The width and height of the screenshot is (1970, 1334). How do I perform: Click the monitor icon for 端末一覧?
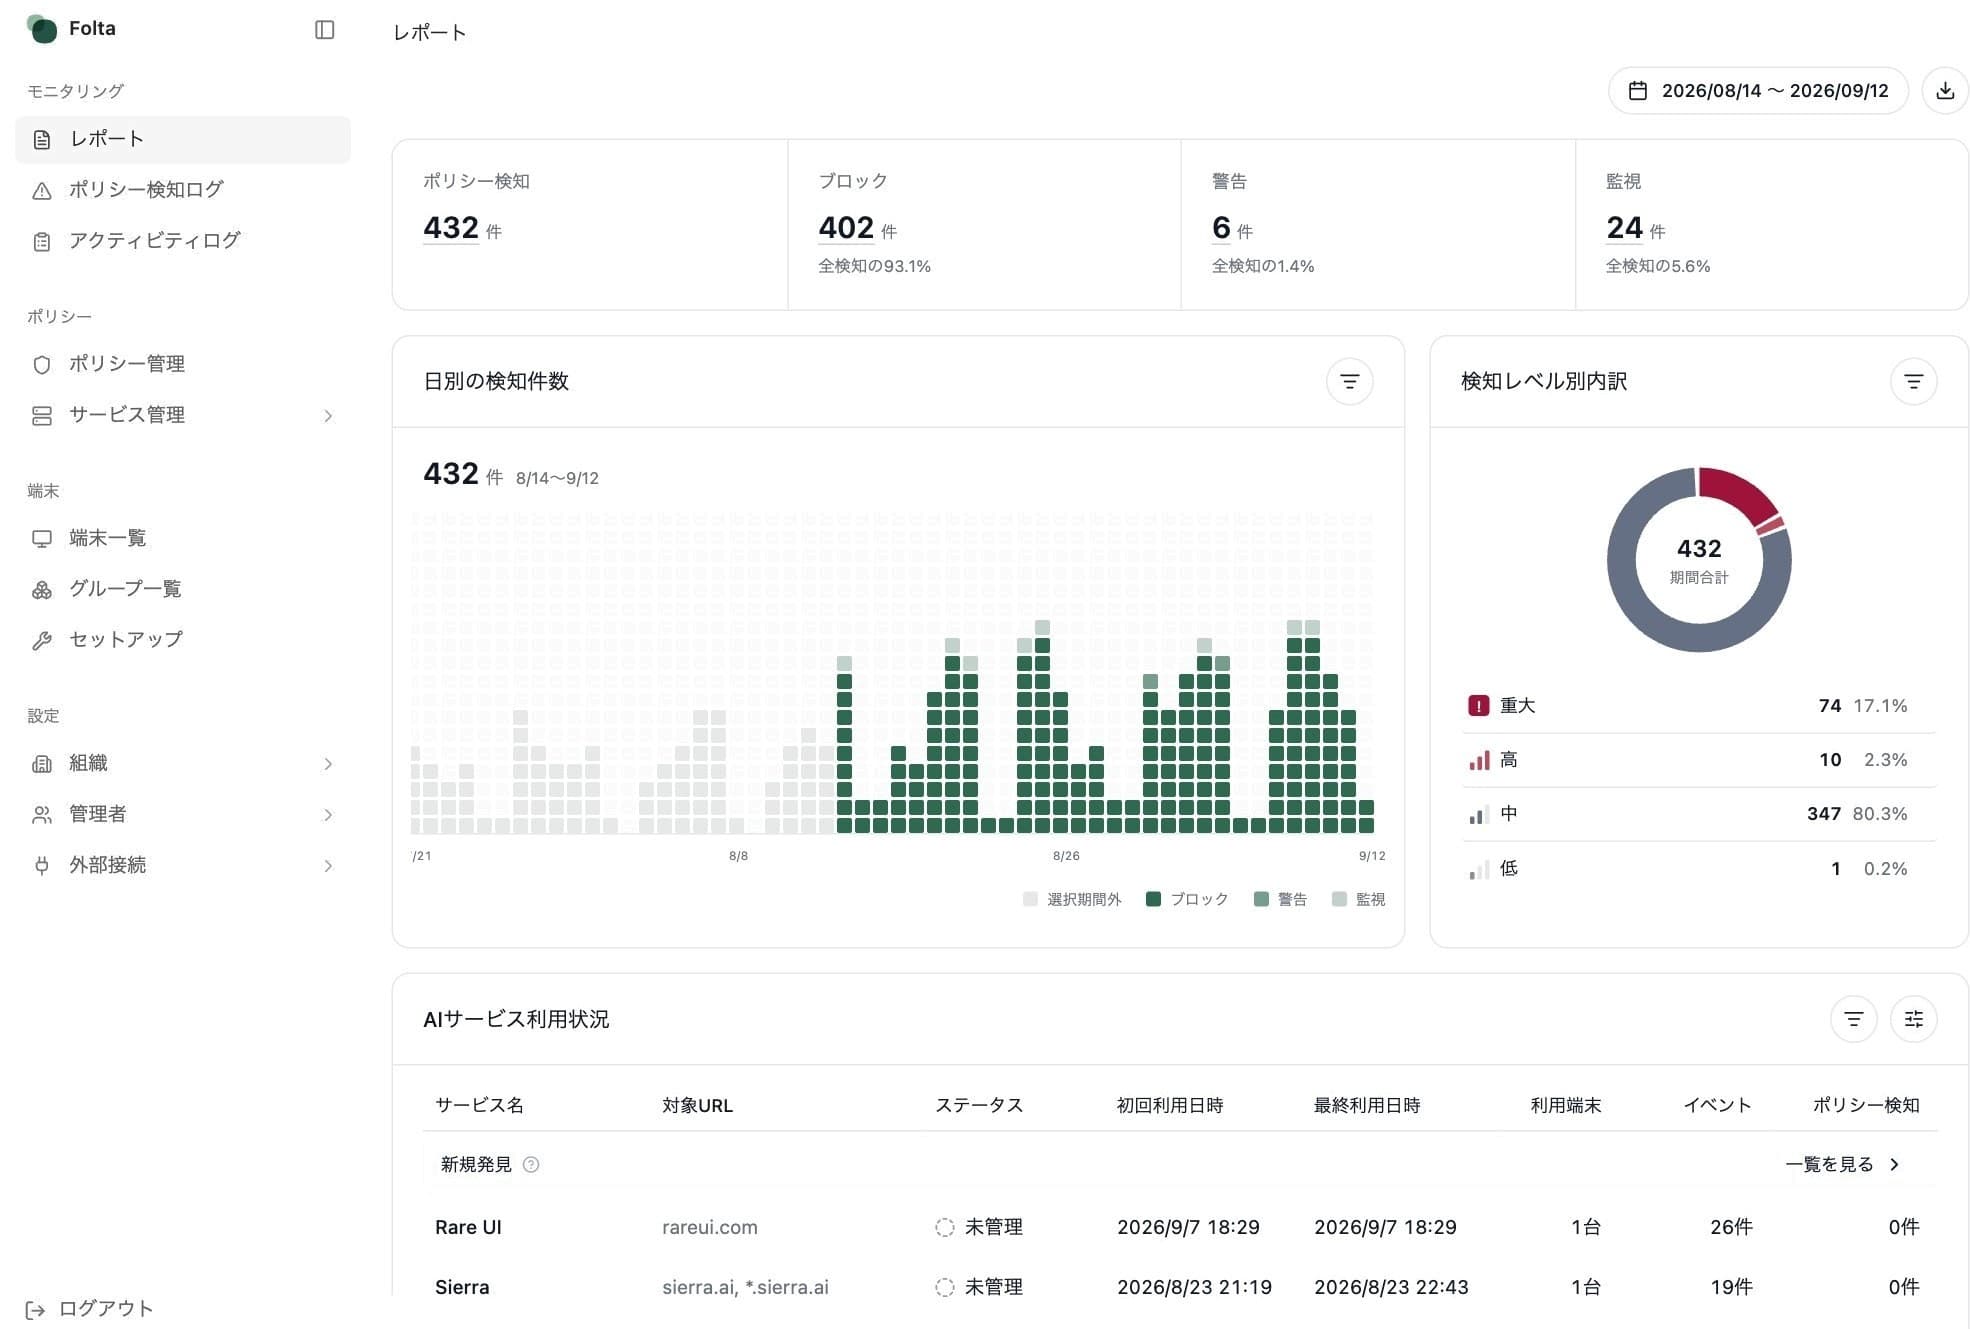[42, 539]
